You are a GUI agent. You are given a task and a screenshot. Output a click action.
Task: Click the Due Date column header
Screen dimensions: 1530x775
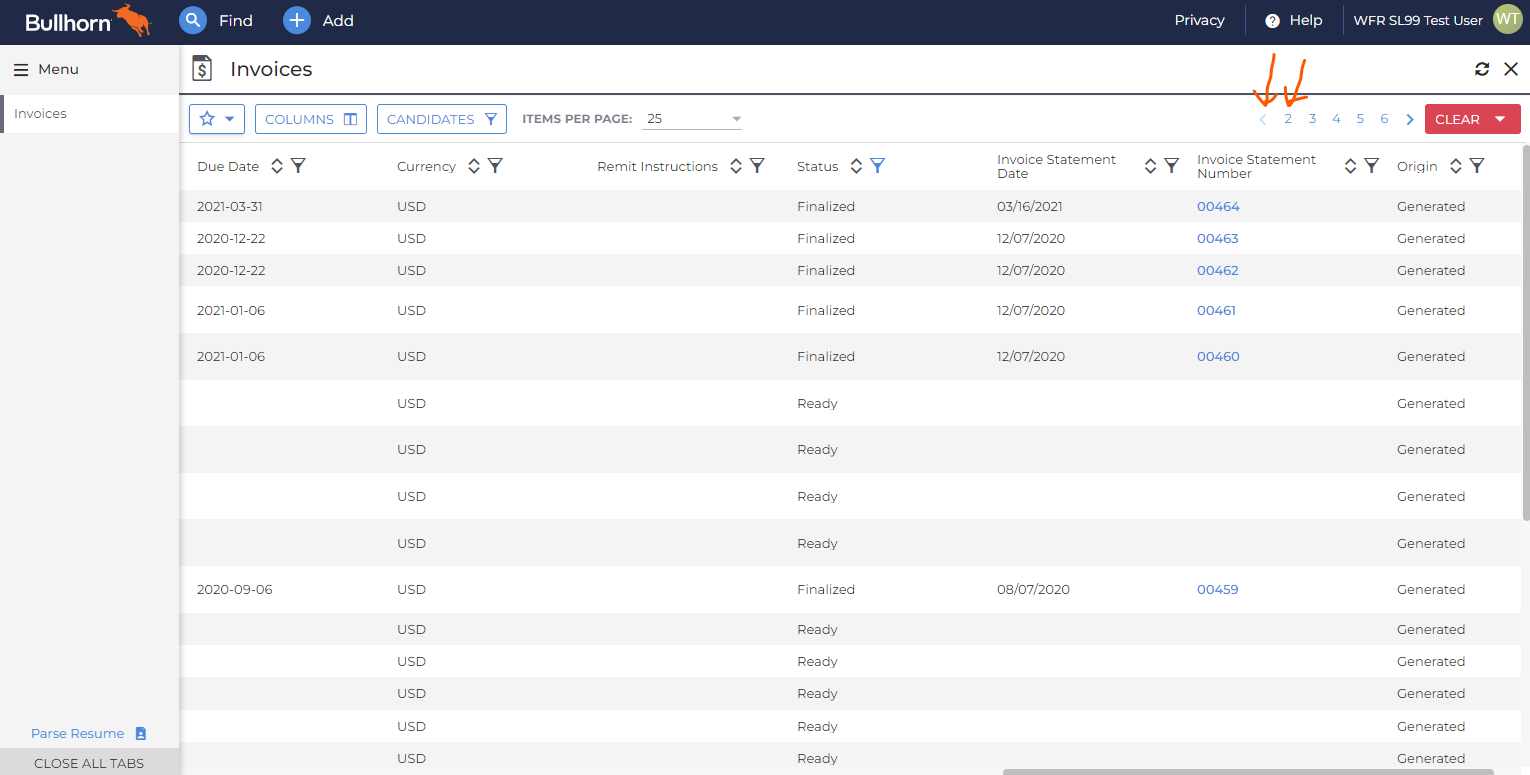point(228,166)
